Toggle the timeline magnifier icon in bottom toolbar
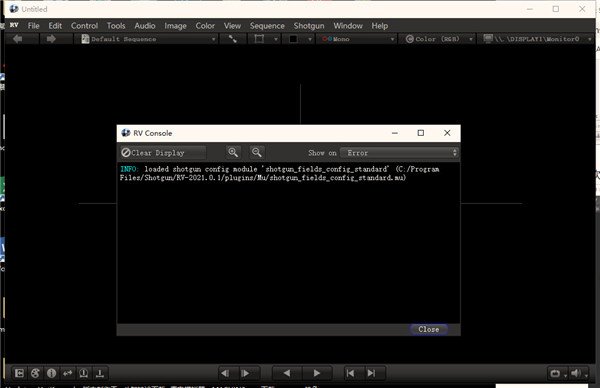Image resolution: width=600 pixels, height=388 pixels. coord(83,373)
